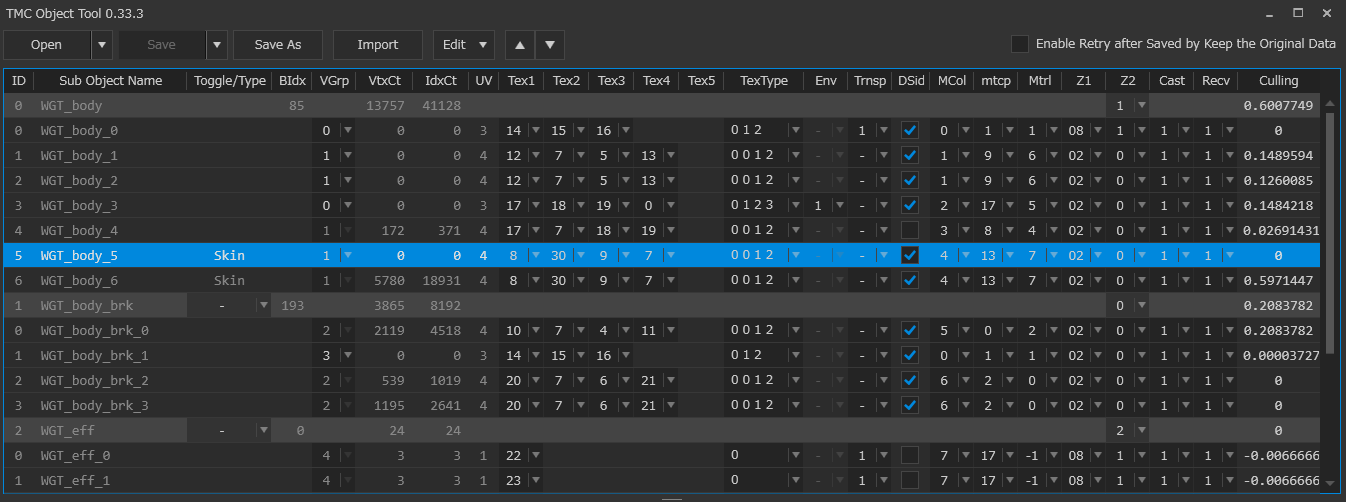The image size is (1346, 502).
Task: Click the bottom panel splitter grip
Action: point(672,498)
